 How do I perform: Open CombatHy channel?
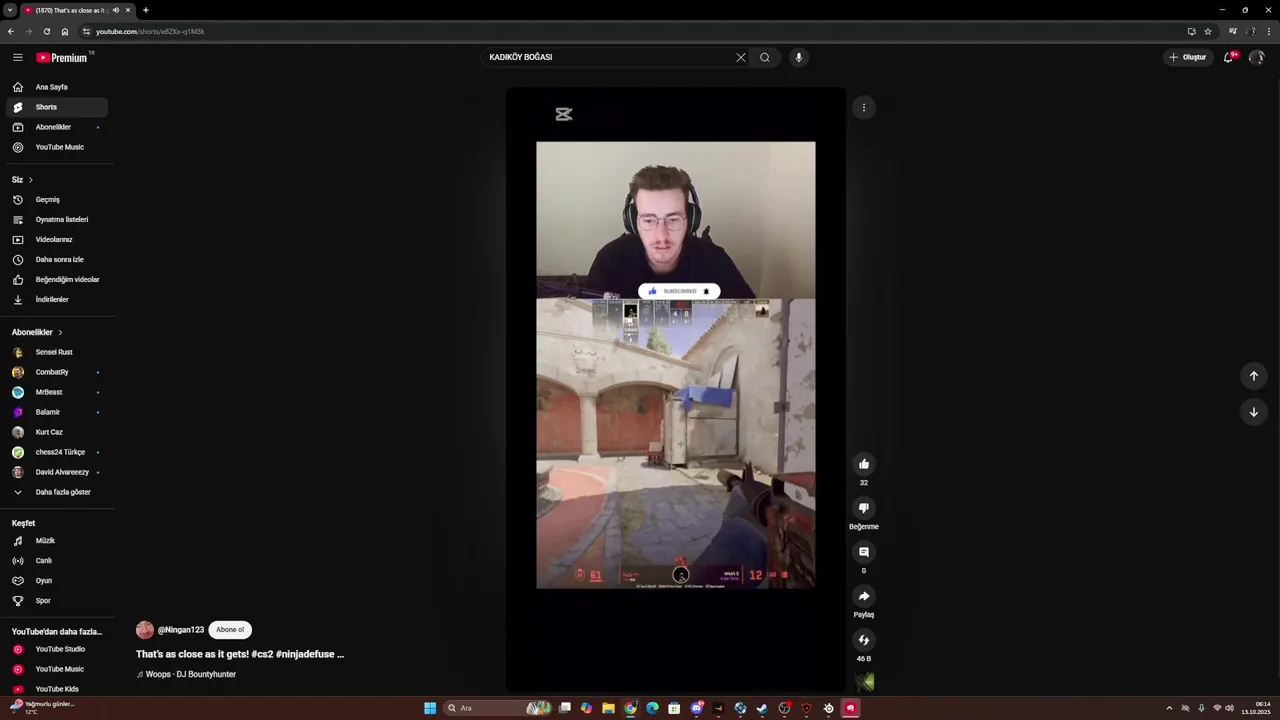[x=57, y=372]
